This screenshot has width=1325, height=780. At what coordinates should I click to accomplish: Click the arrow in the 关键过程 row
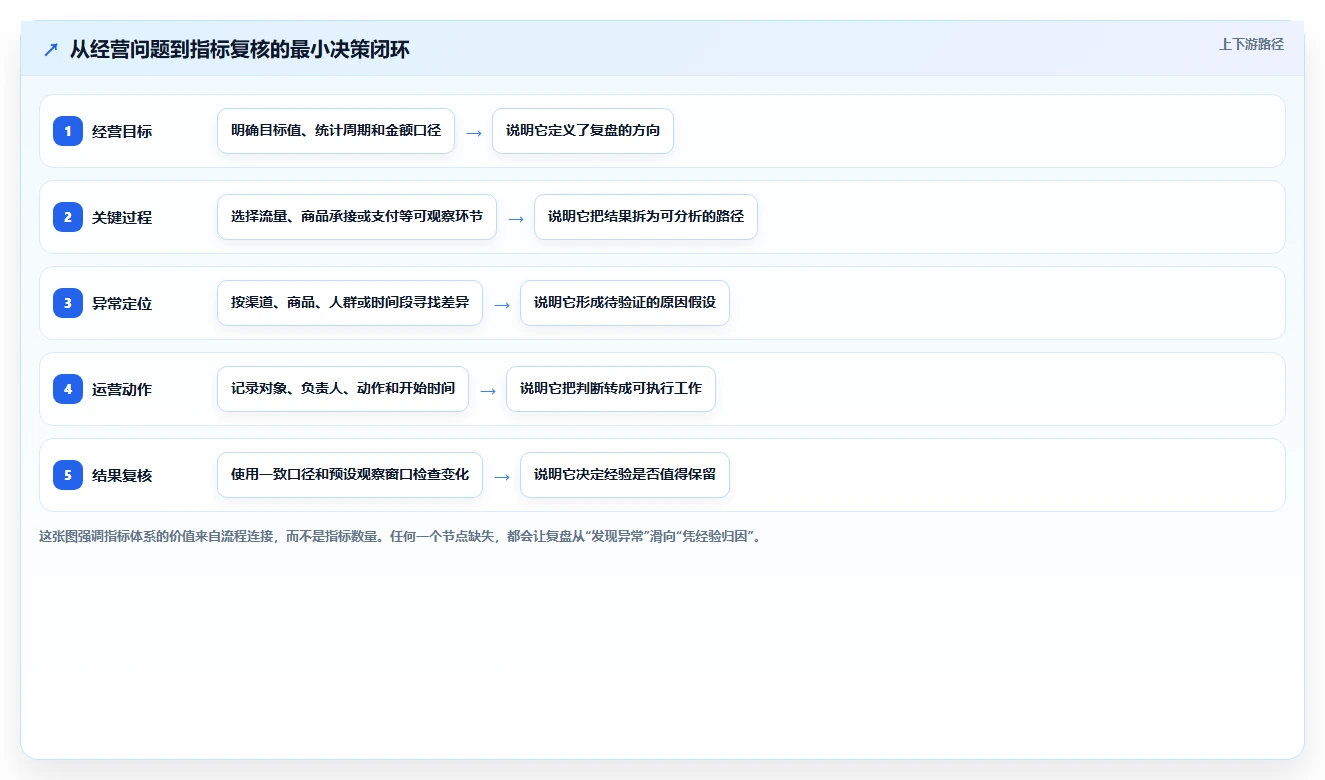[516, 218]
